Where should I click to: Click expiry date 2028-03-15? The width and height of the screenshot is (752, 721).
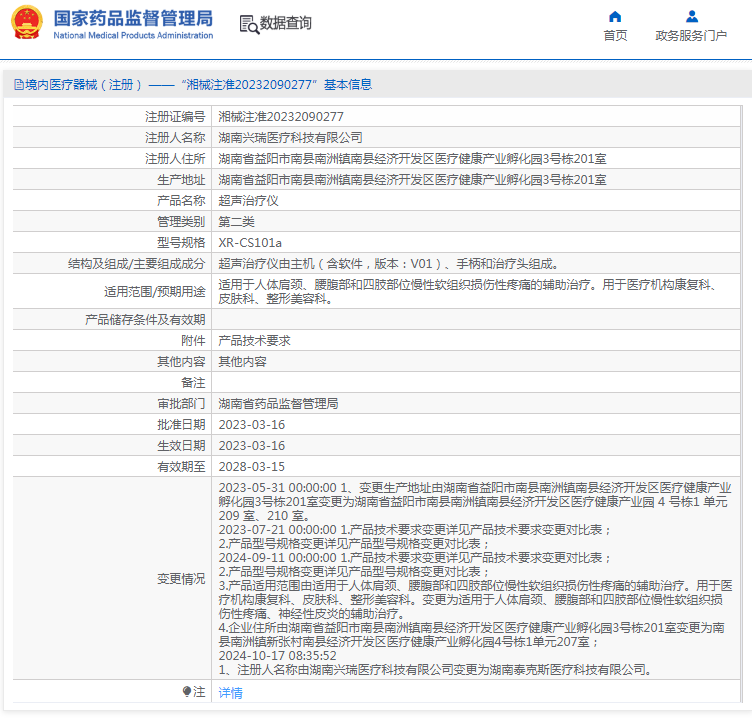pyautogui.click(x=251, y=467)
